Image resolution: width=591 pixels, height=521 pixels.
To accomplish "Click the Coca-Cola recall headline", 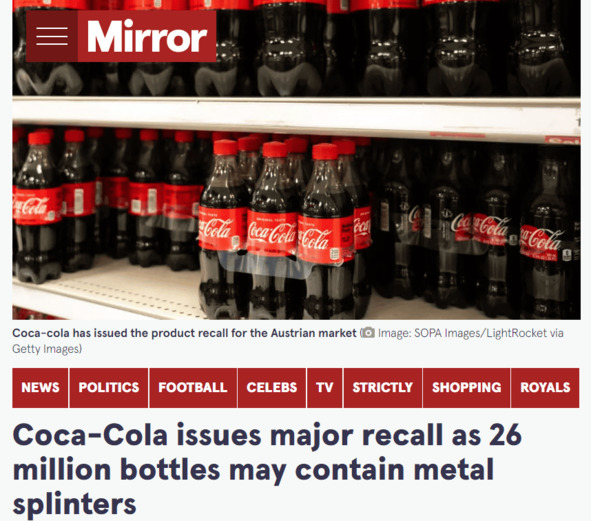I will click(x=268, y=469).
